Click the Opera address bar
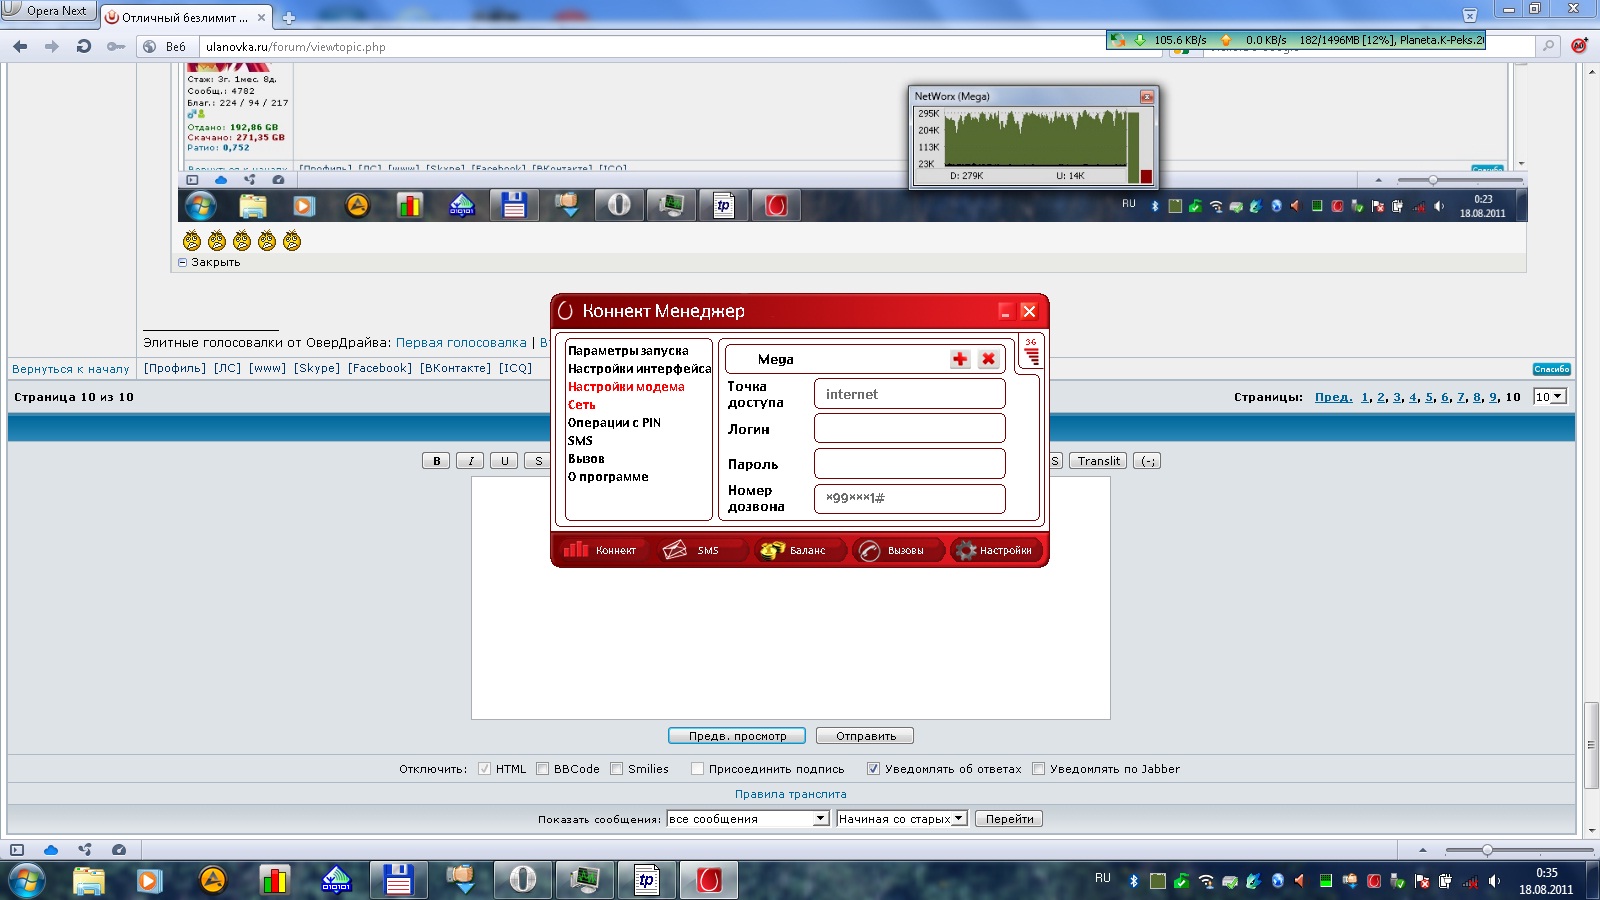The width and height of the screenshot is (1600, 900). (x=650, y=46)
